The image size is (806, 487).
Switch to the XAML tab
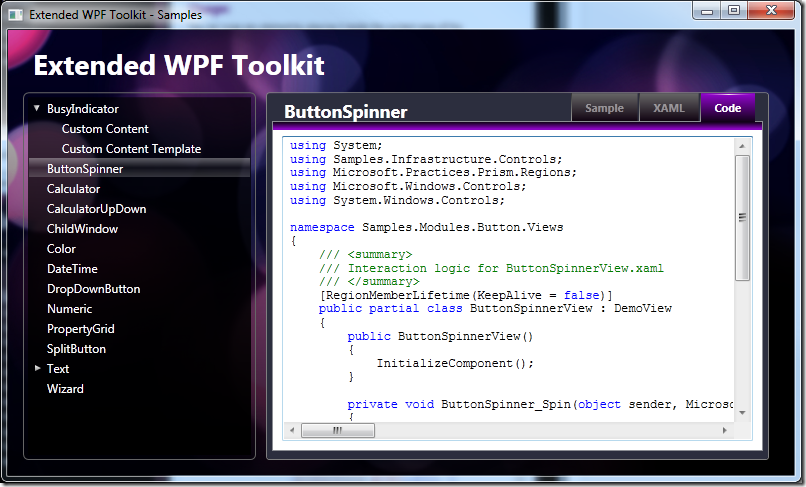[x=669, y=108]
